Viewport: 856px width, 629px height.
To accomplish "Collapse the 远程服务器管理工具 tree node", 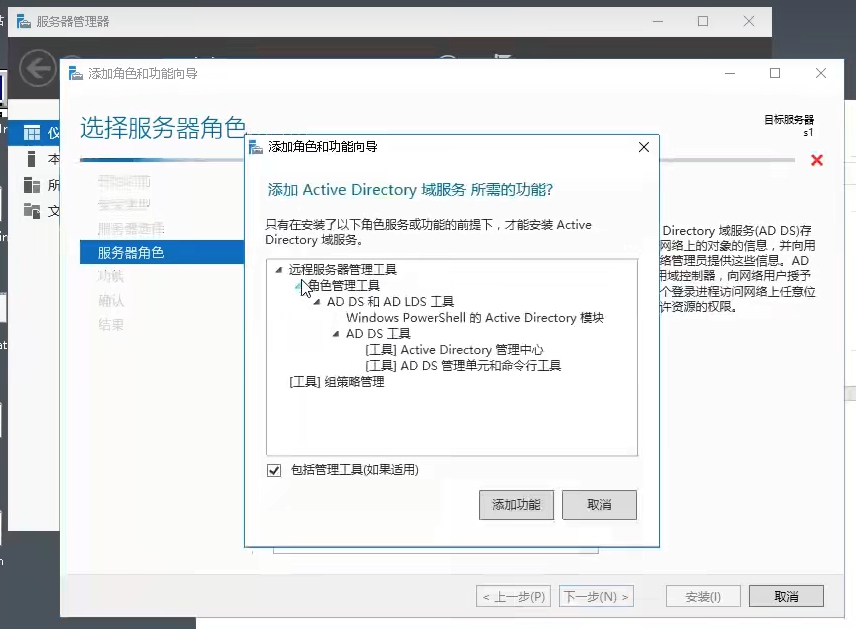I will (279, 269).
